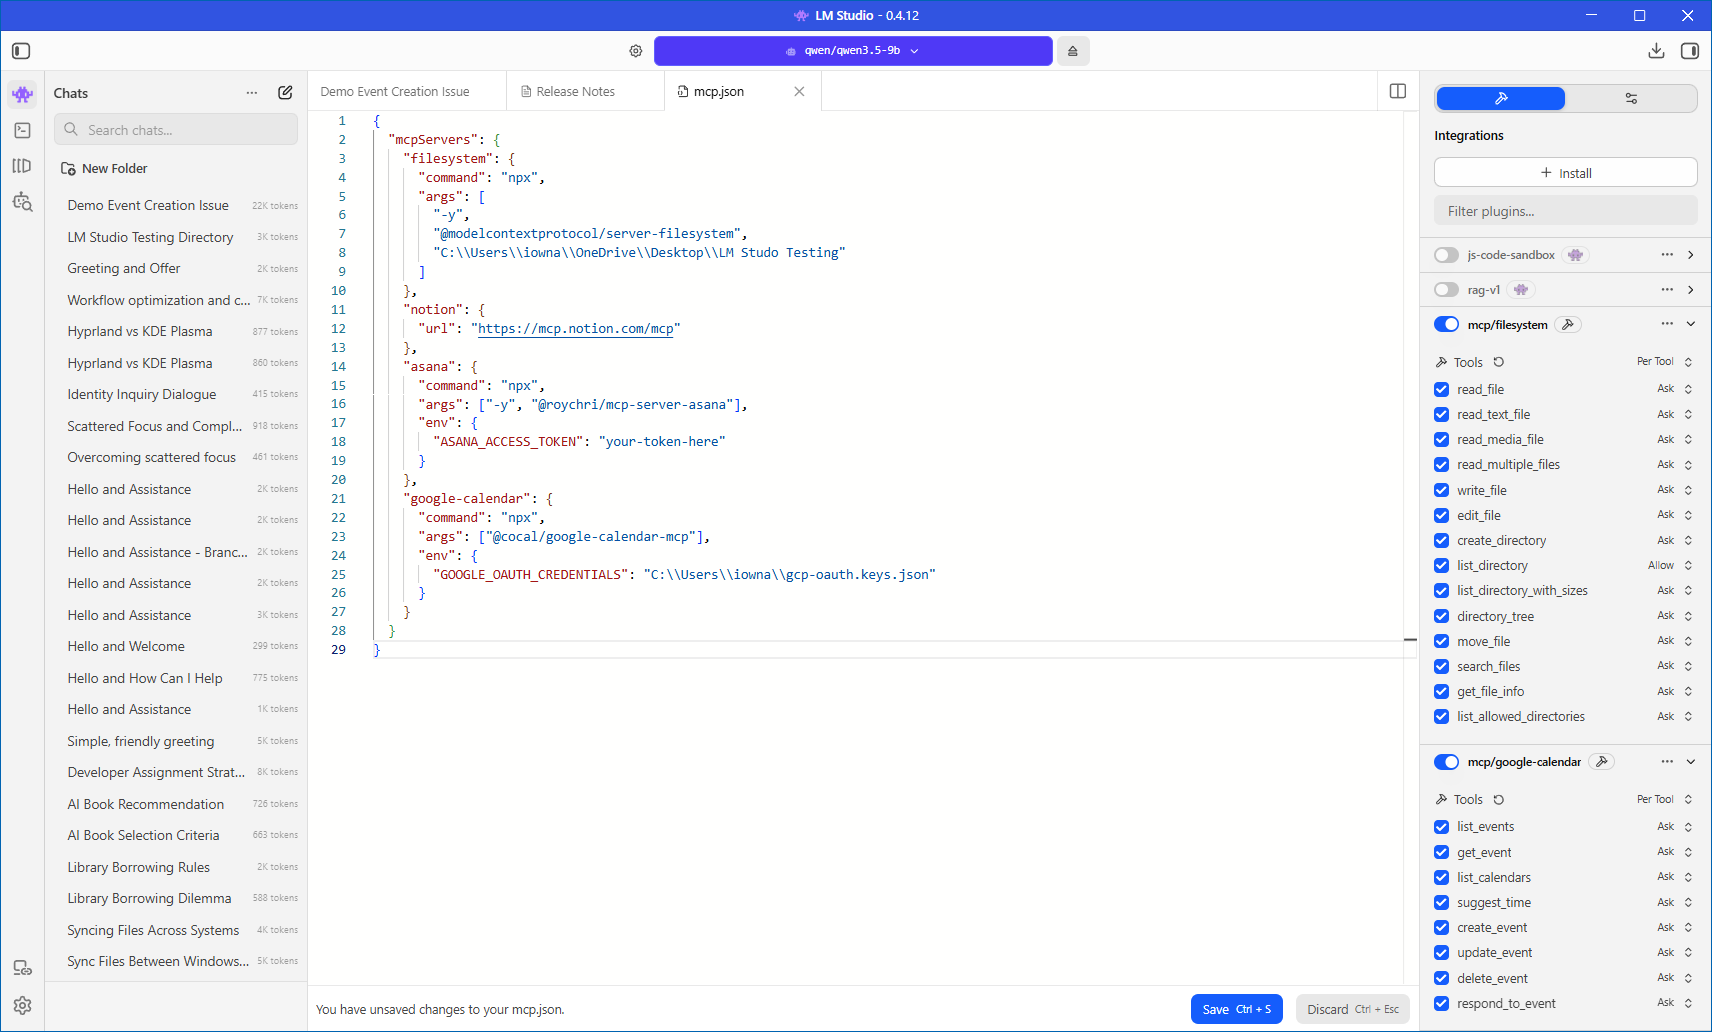
Task: Uncheck the move_file tool
Action: click(1441, 641)
